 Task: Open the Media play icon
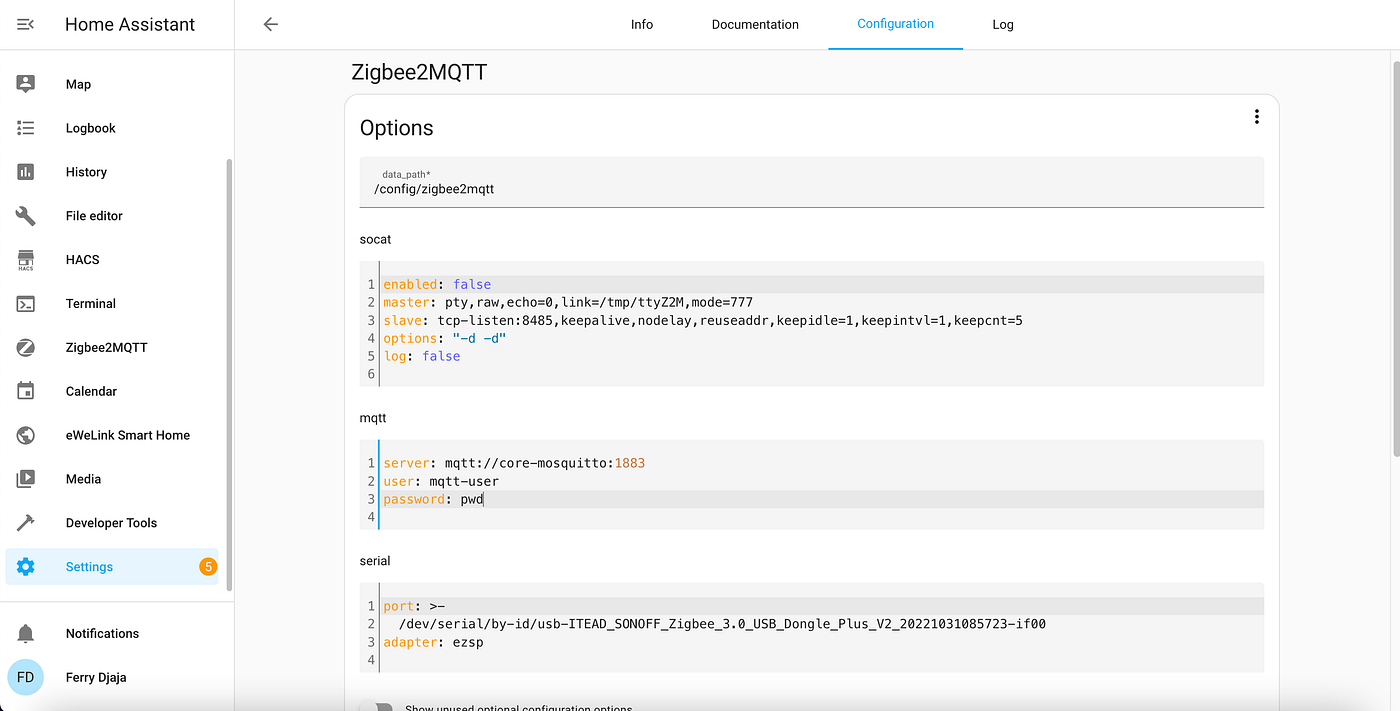point(26,479)
